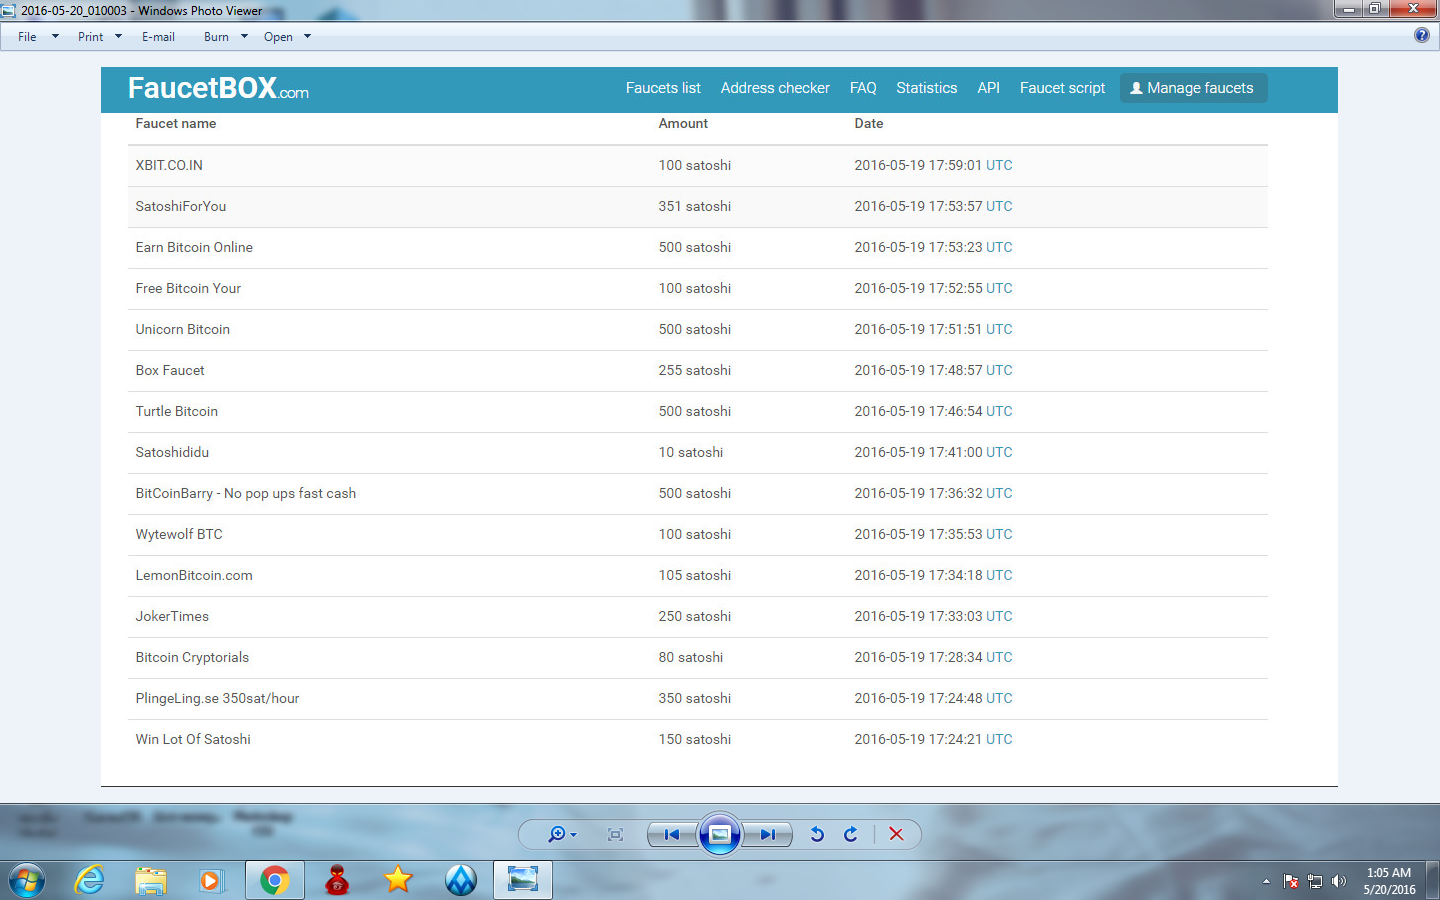Go to the FAQ page link
The height and width of the screenshot is (900, 1440).
(863, 88)
